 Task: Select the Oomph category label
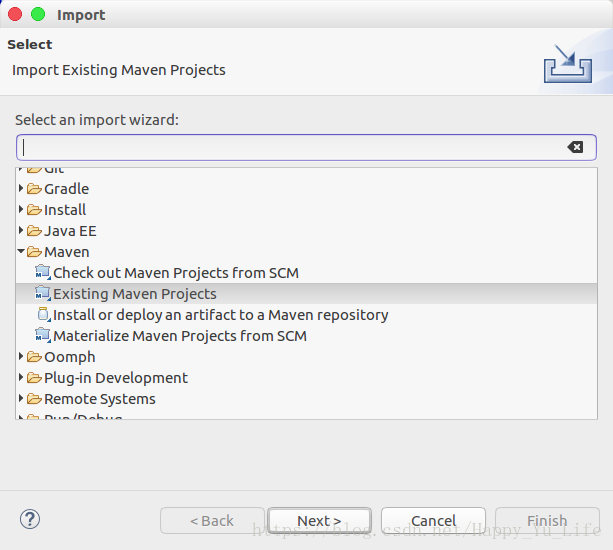(x=70, y=357)
